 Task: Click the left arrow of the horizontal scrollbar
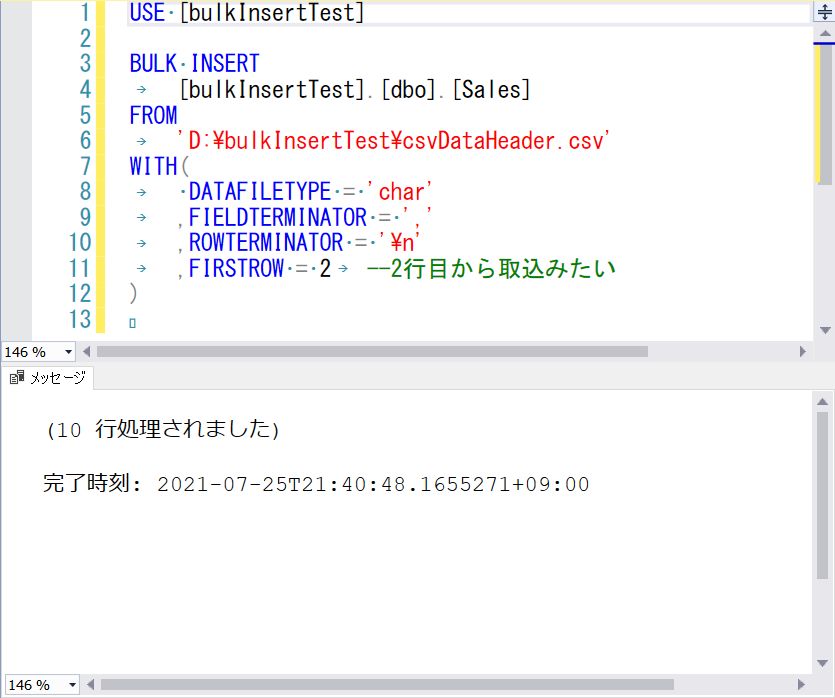tap(86, 351)
